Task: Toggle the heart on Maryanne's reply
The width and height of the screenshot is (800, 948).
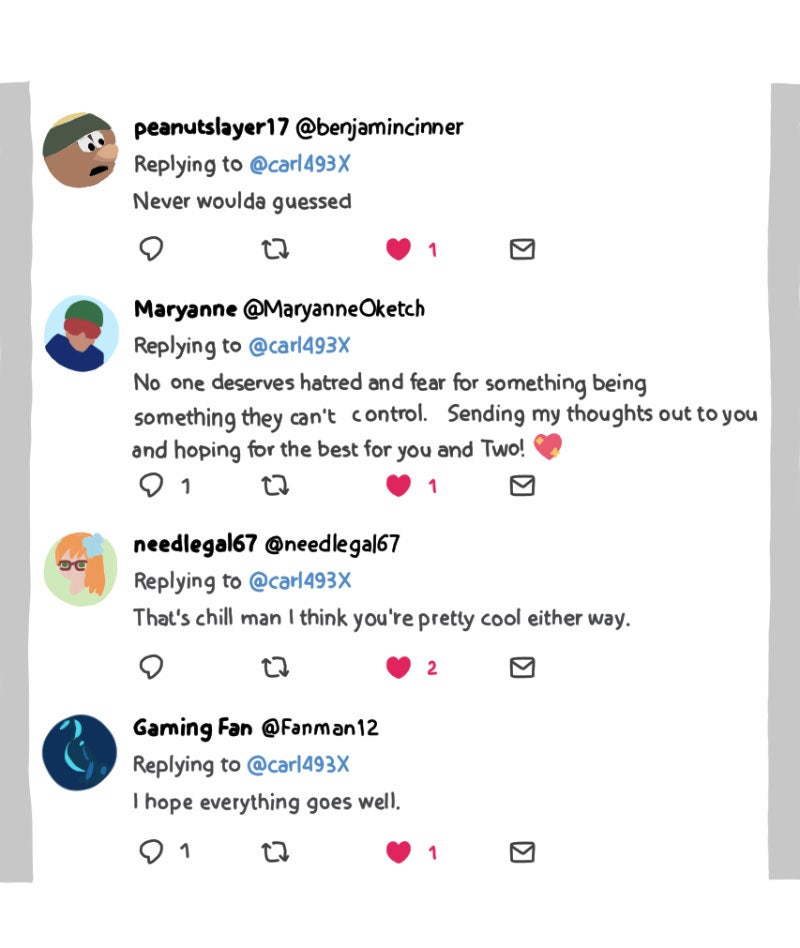Action: click(399, 486)
